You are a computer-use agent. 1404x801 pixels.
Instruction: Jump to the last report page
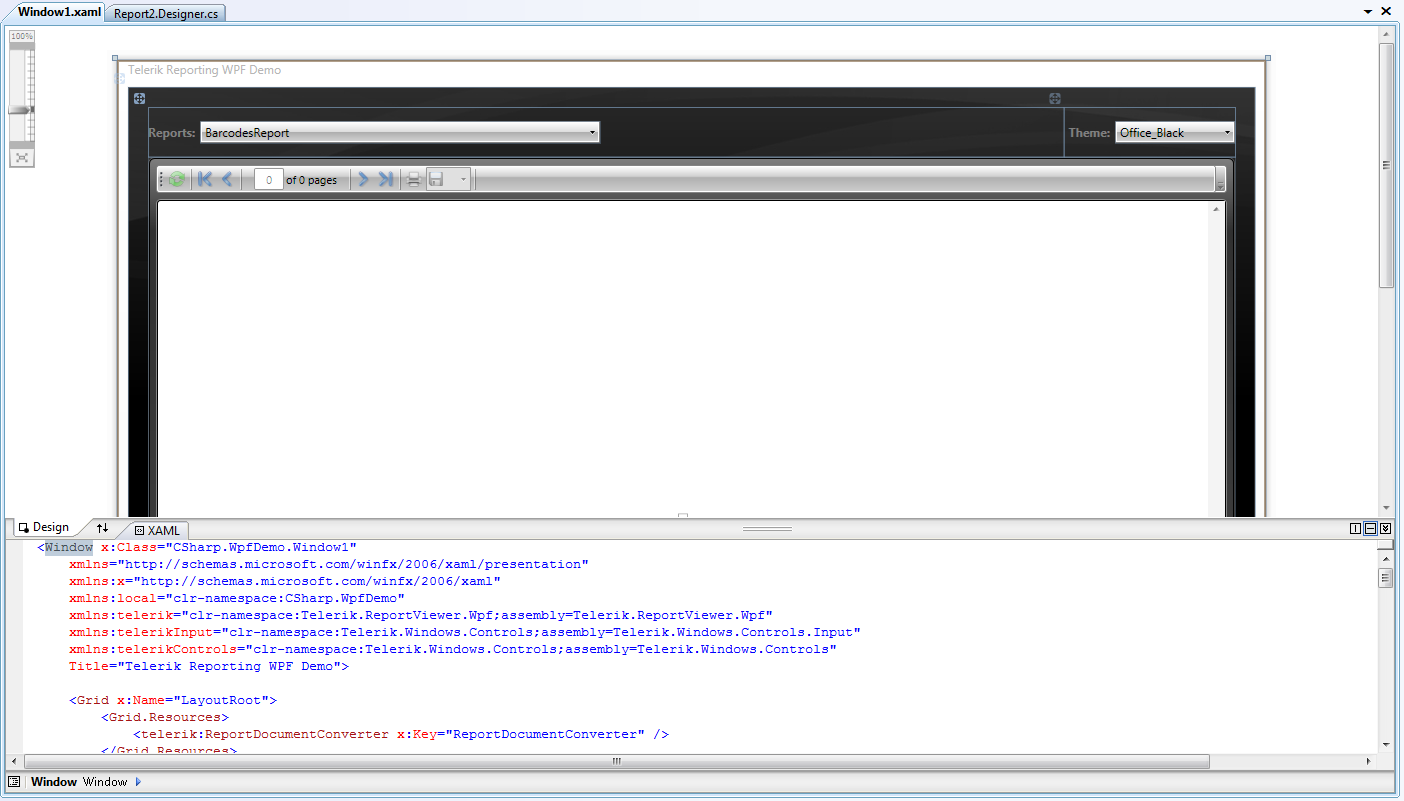[x=386, y=179]
